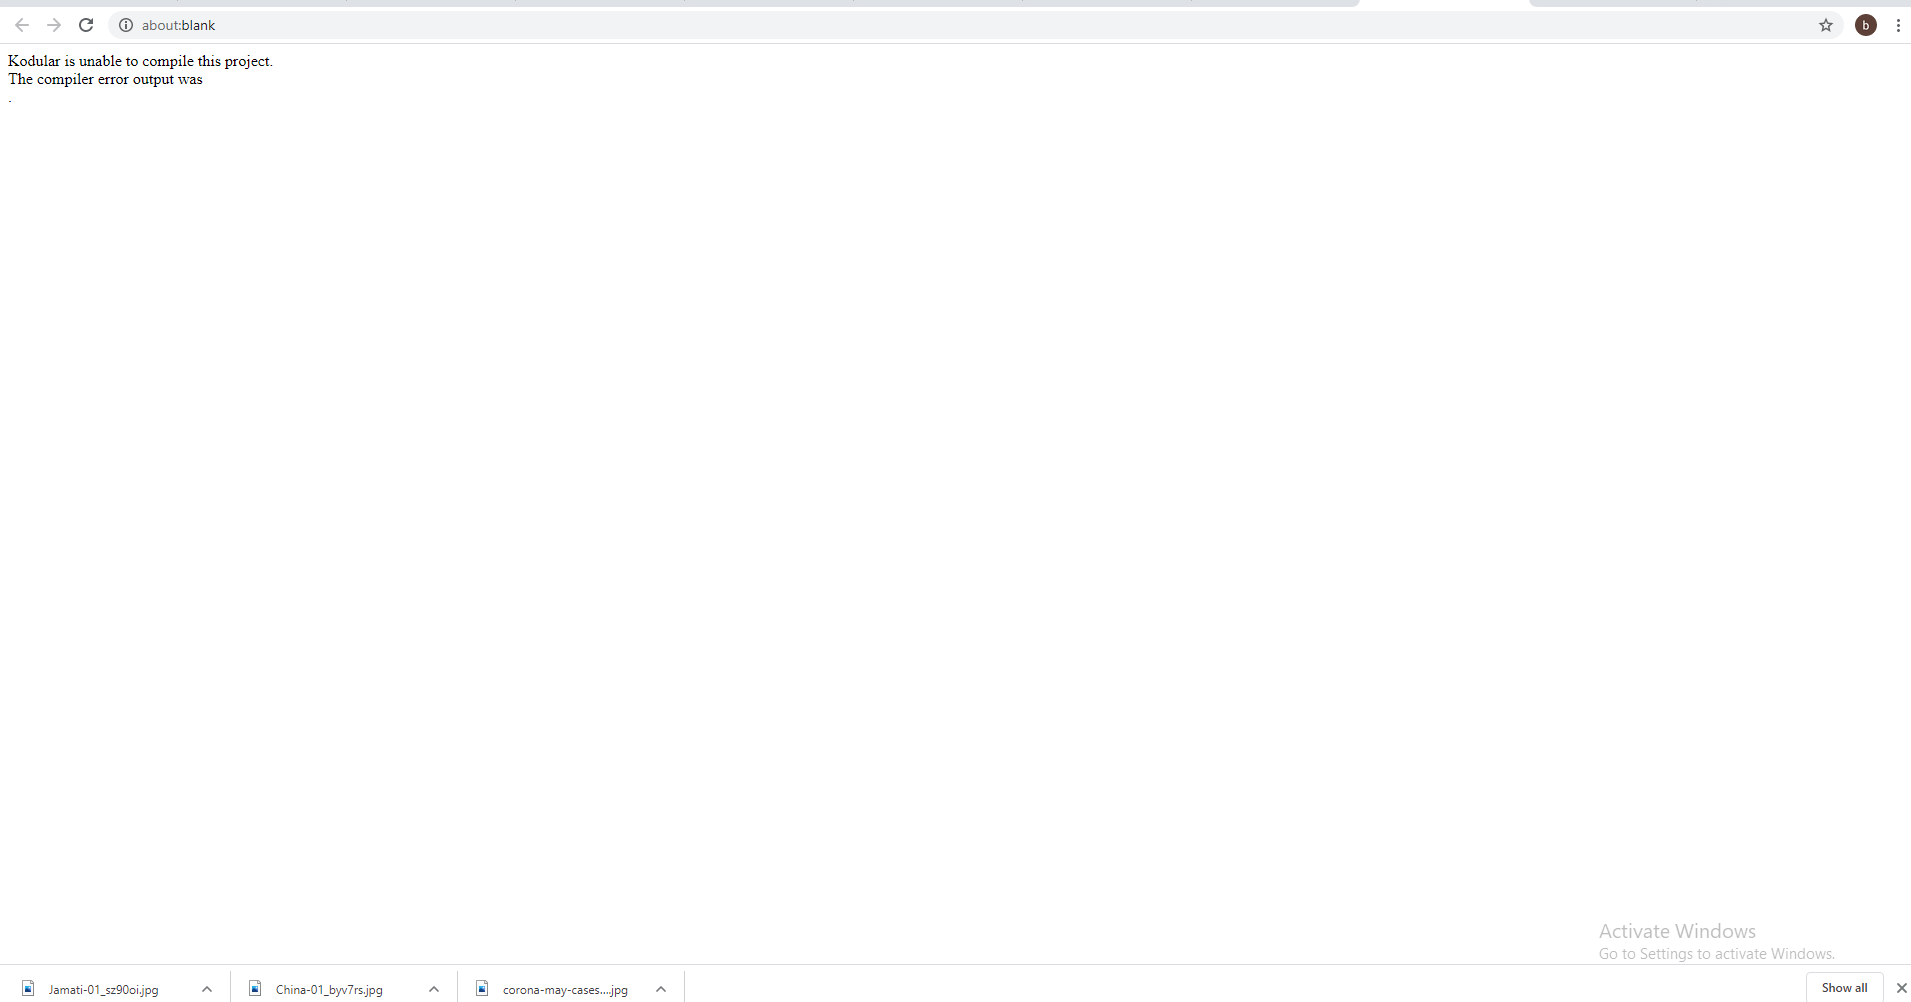
Task: Open the downloaded China-01_byv7rs.jpg file
Action: point(328,989)
